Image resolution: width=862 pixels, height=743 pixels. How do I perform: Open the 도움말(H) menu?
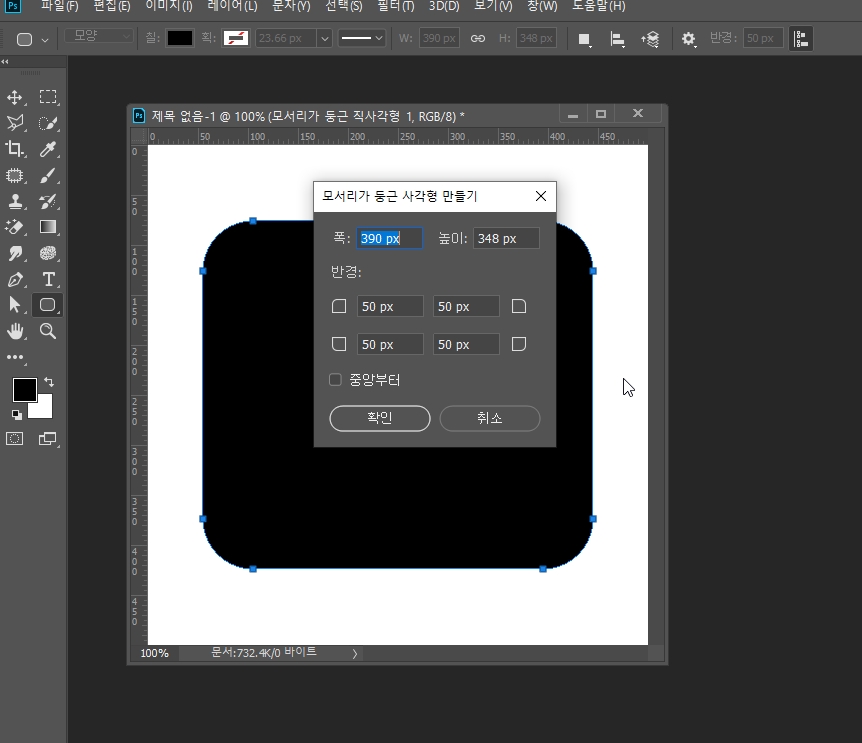599,6
